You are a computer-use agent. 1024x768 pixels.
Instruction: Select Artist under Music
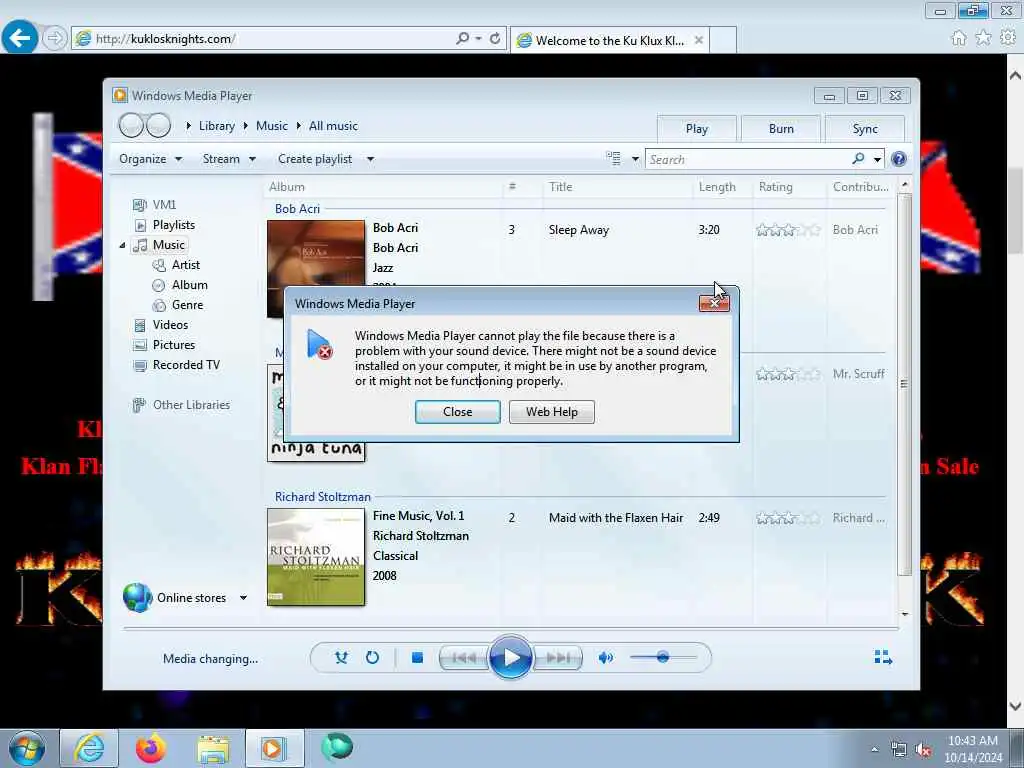coord(176,264)
